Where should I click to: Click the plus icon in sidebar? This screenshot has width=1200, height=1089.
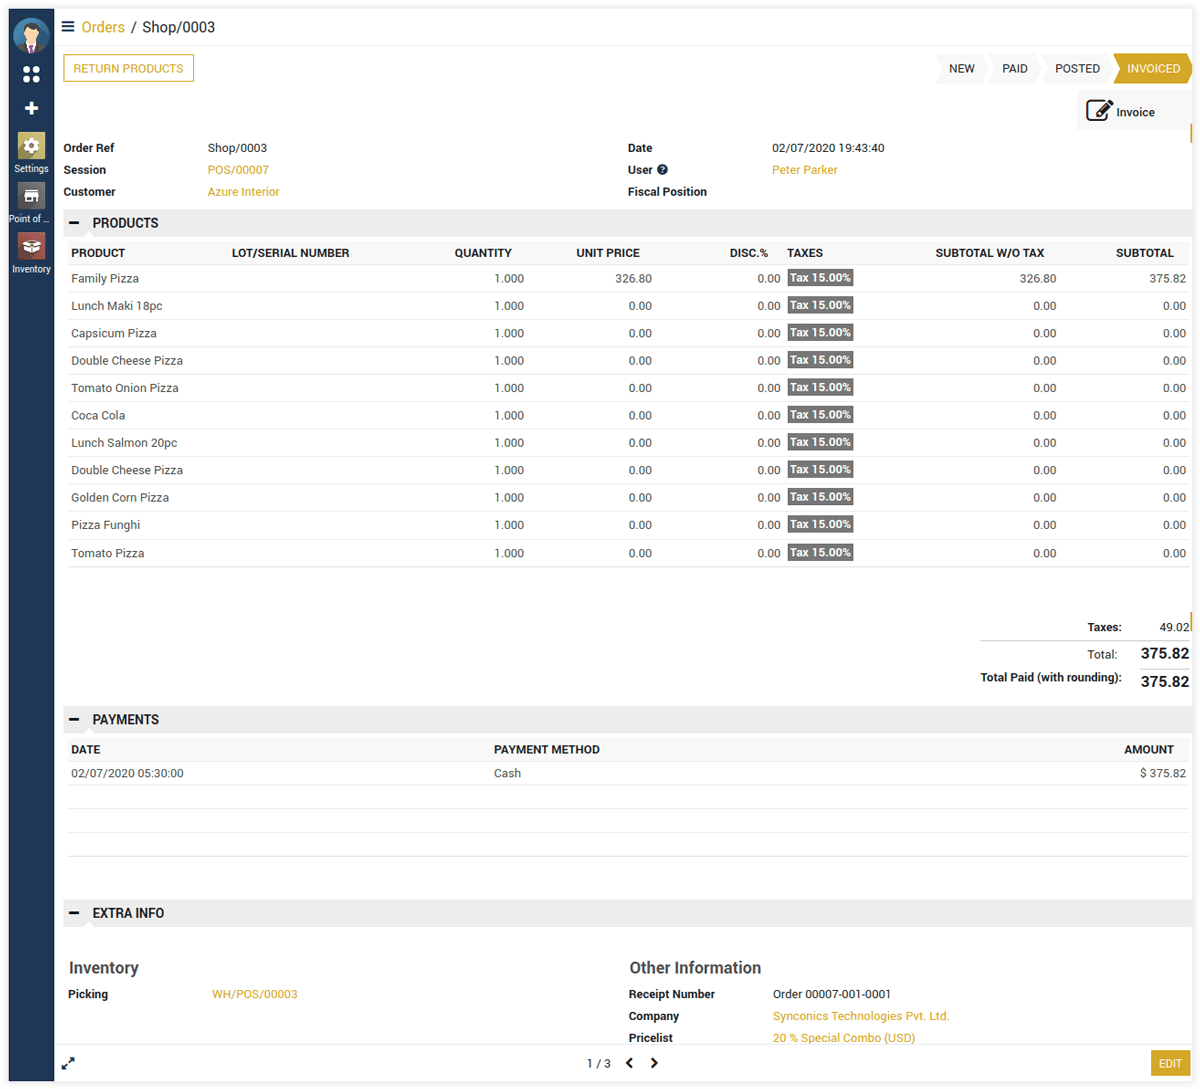tap(31, 108)
